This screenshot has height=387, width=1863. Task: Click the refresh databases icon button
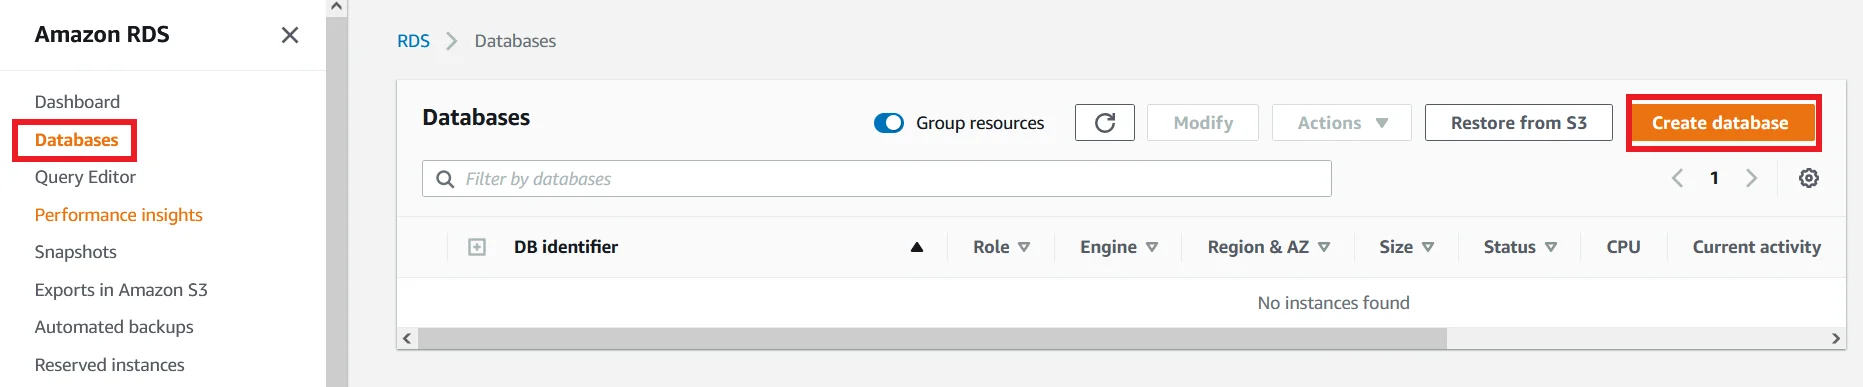[1104, 123]
